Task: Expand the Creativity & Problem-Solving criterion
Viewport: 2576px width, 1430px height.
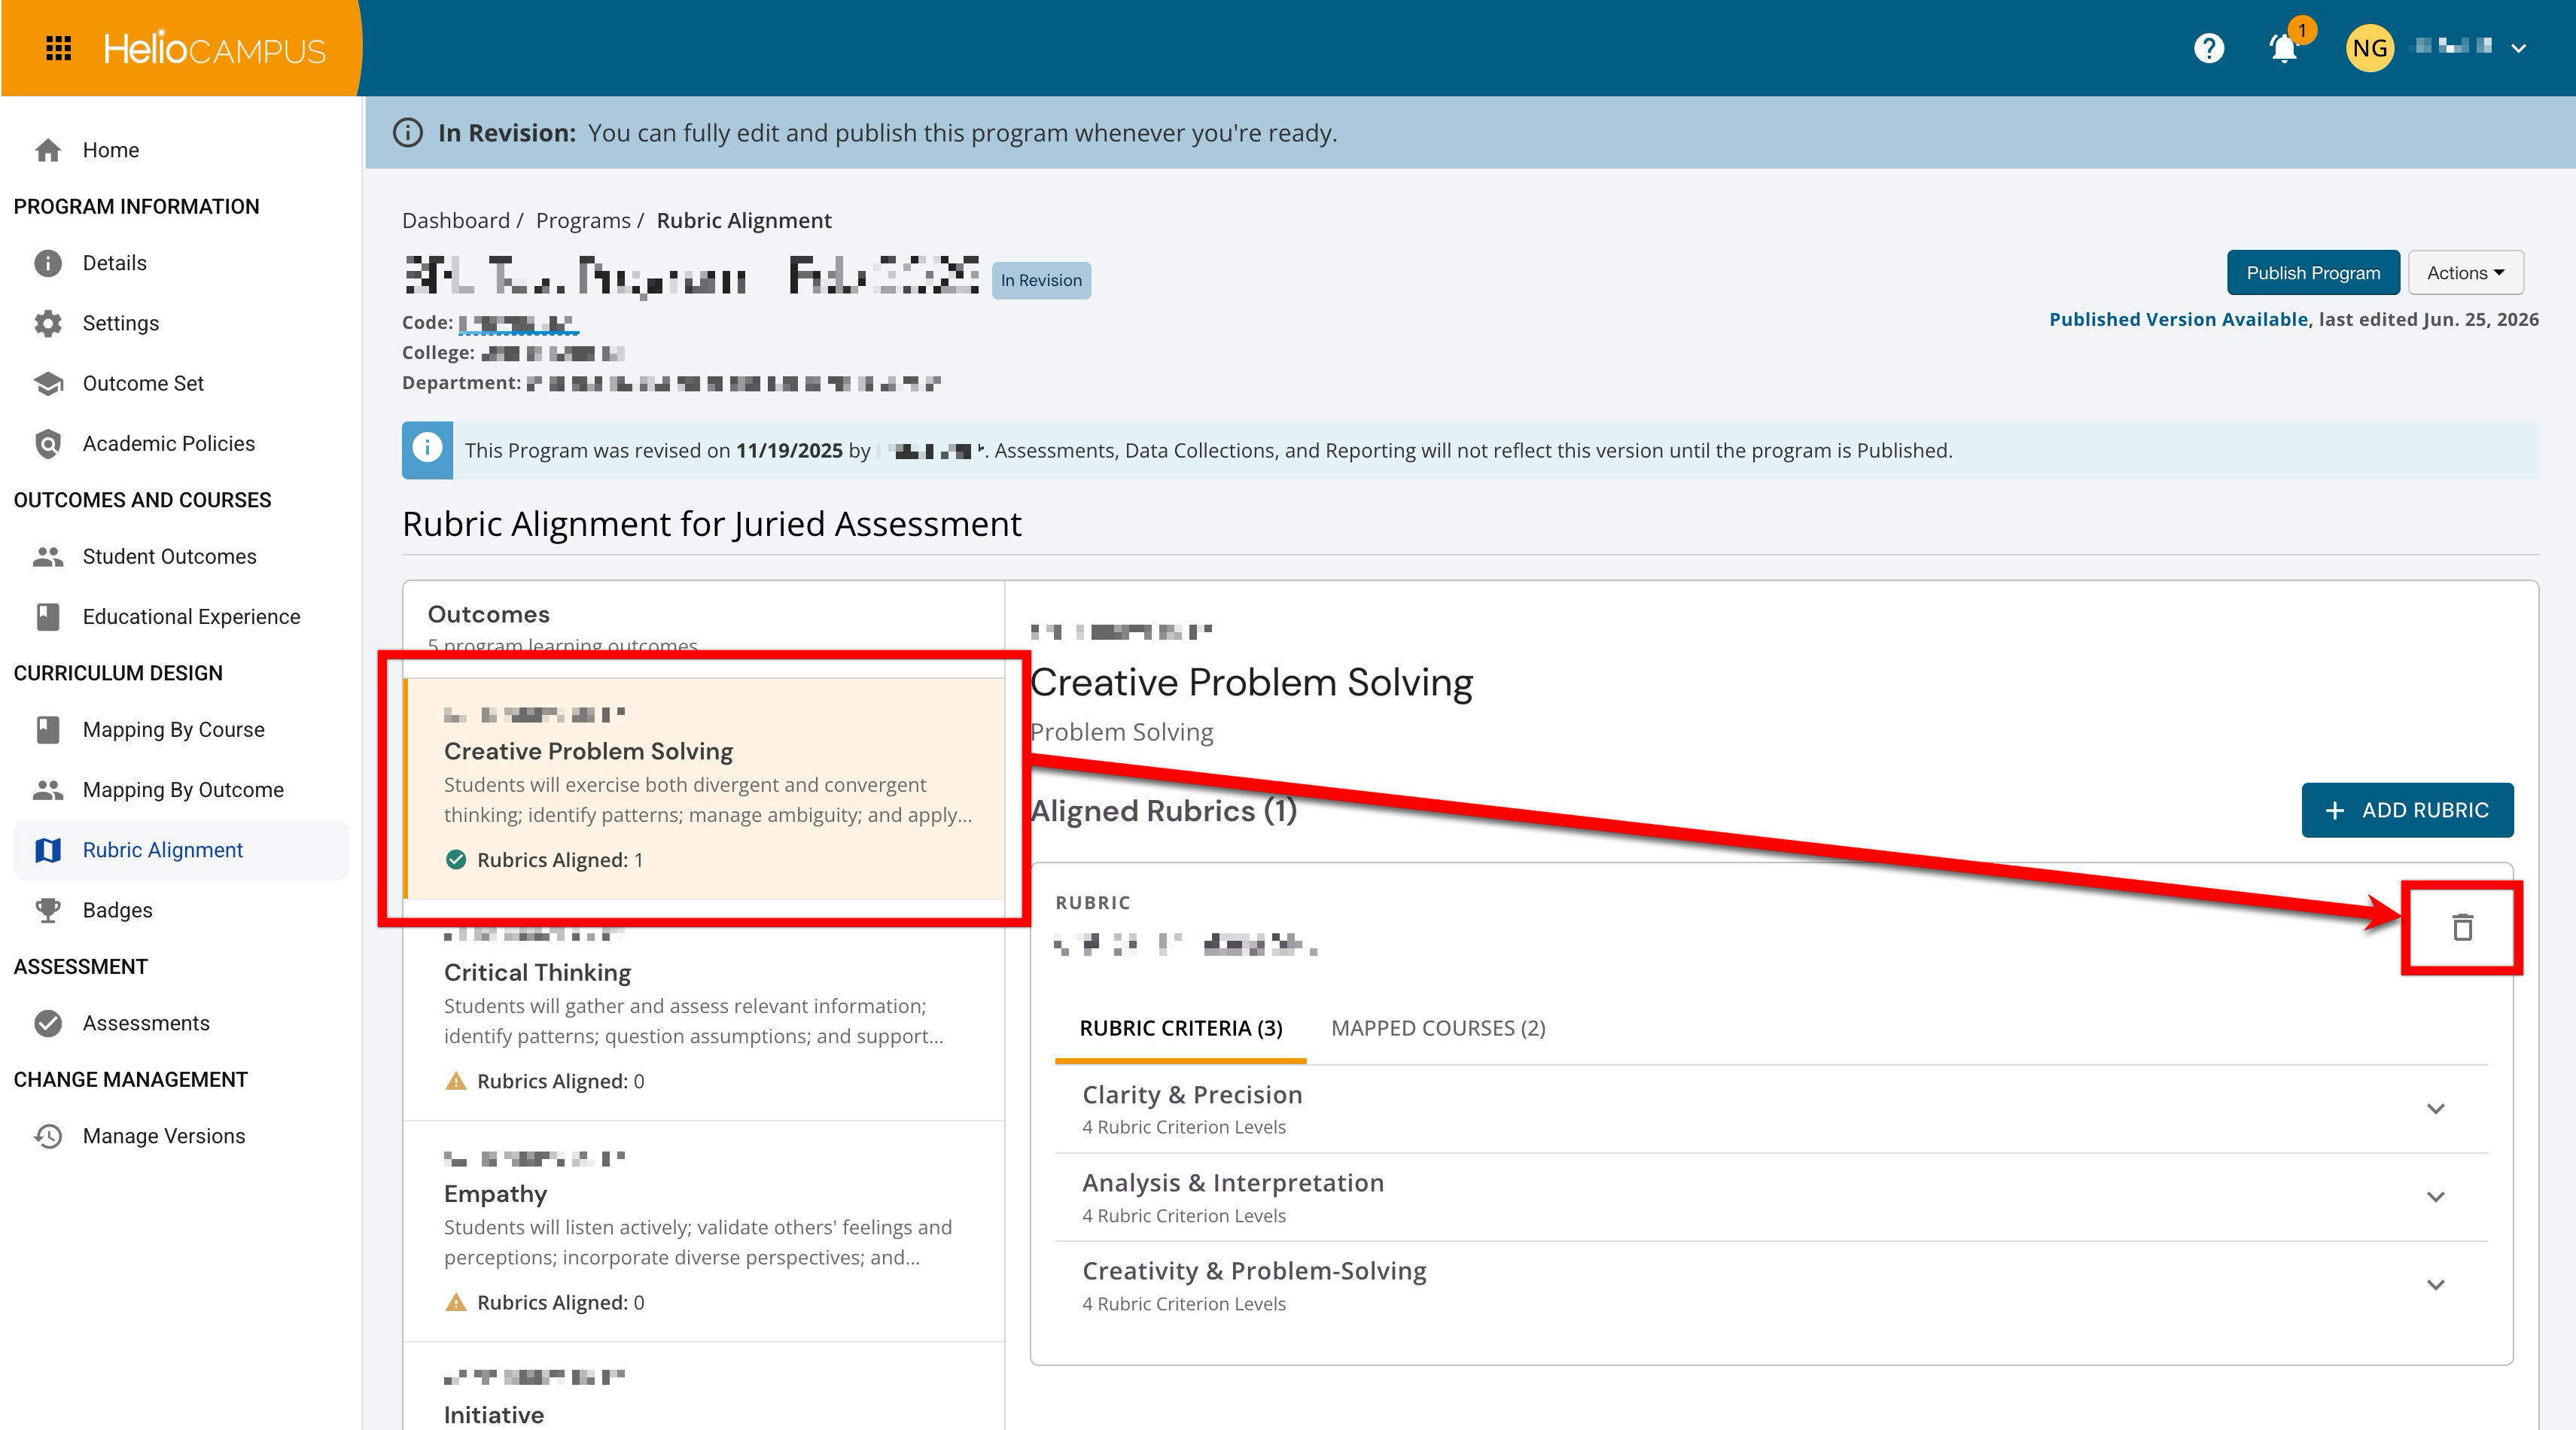Action: coord(1771,1285)
